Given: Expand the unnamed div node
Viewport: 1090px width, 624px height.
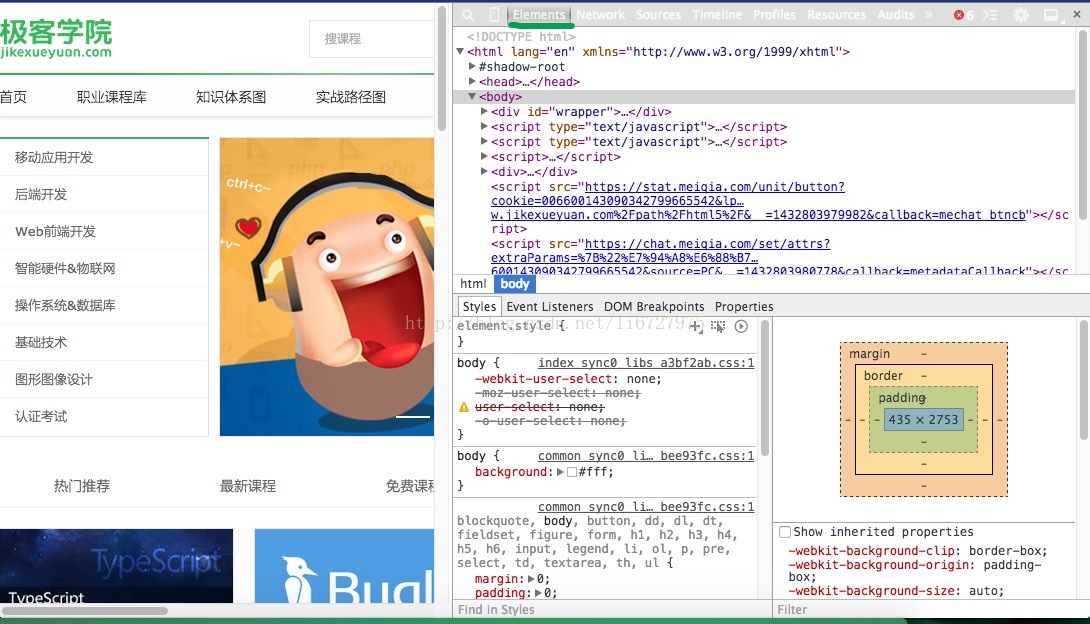Looking at the screenshot, I should [x=485, y=171].
